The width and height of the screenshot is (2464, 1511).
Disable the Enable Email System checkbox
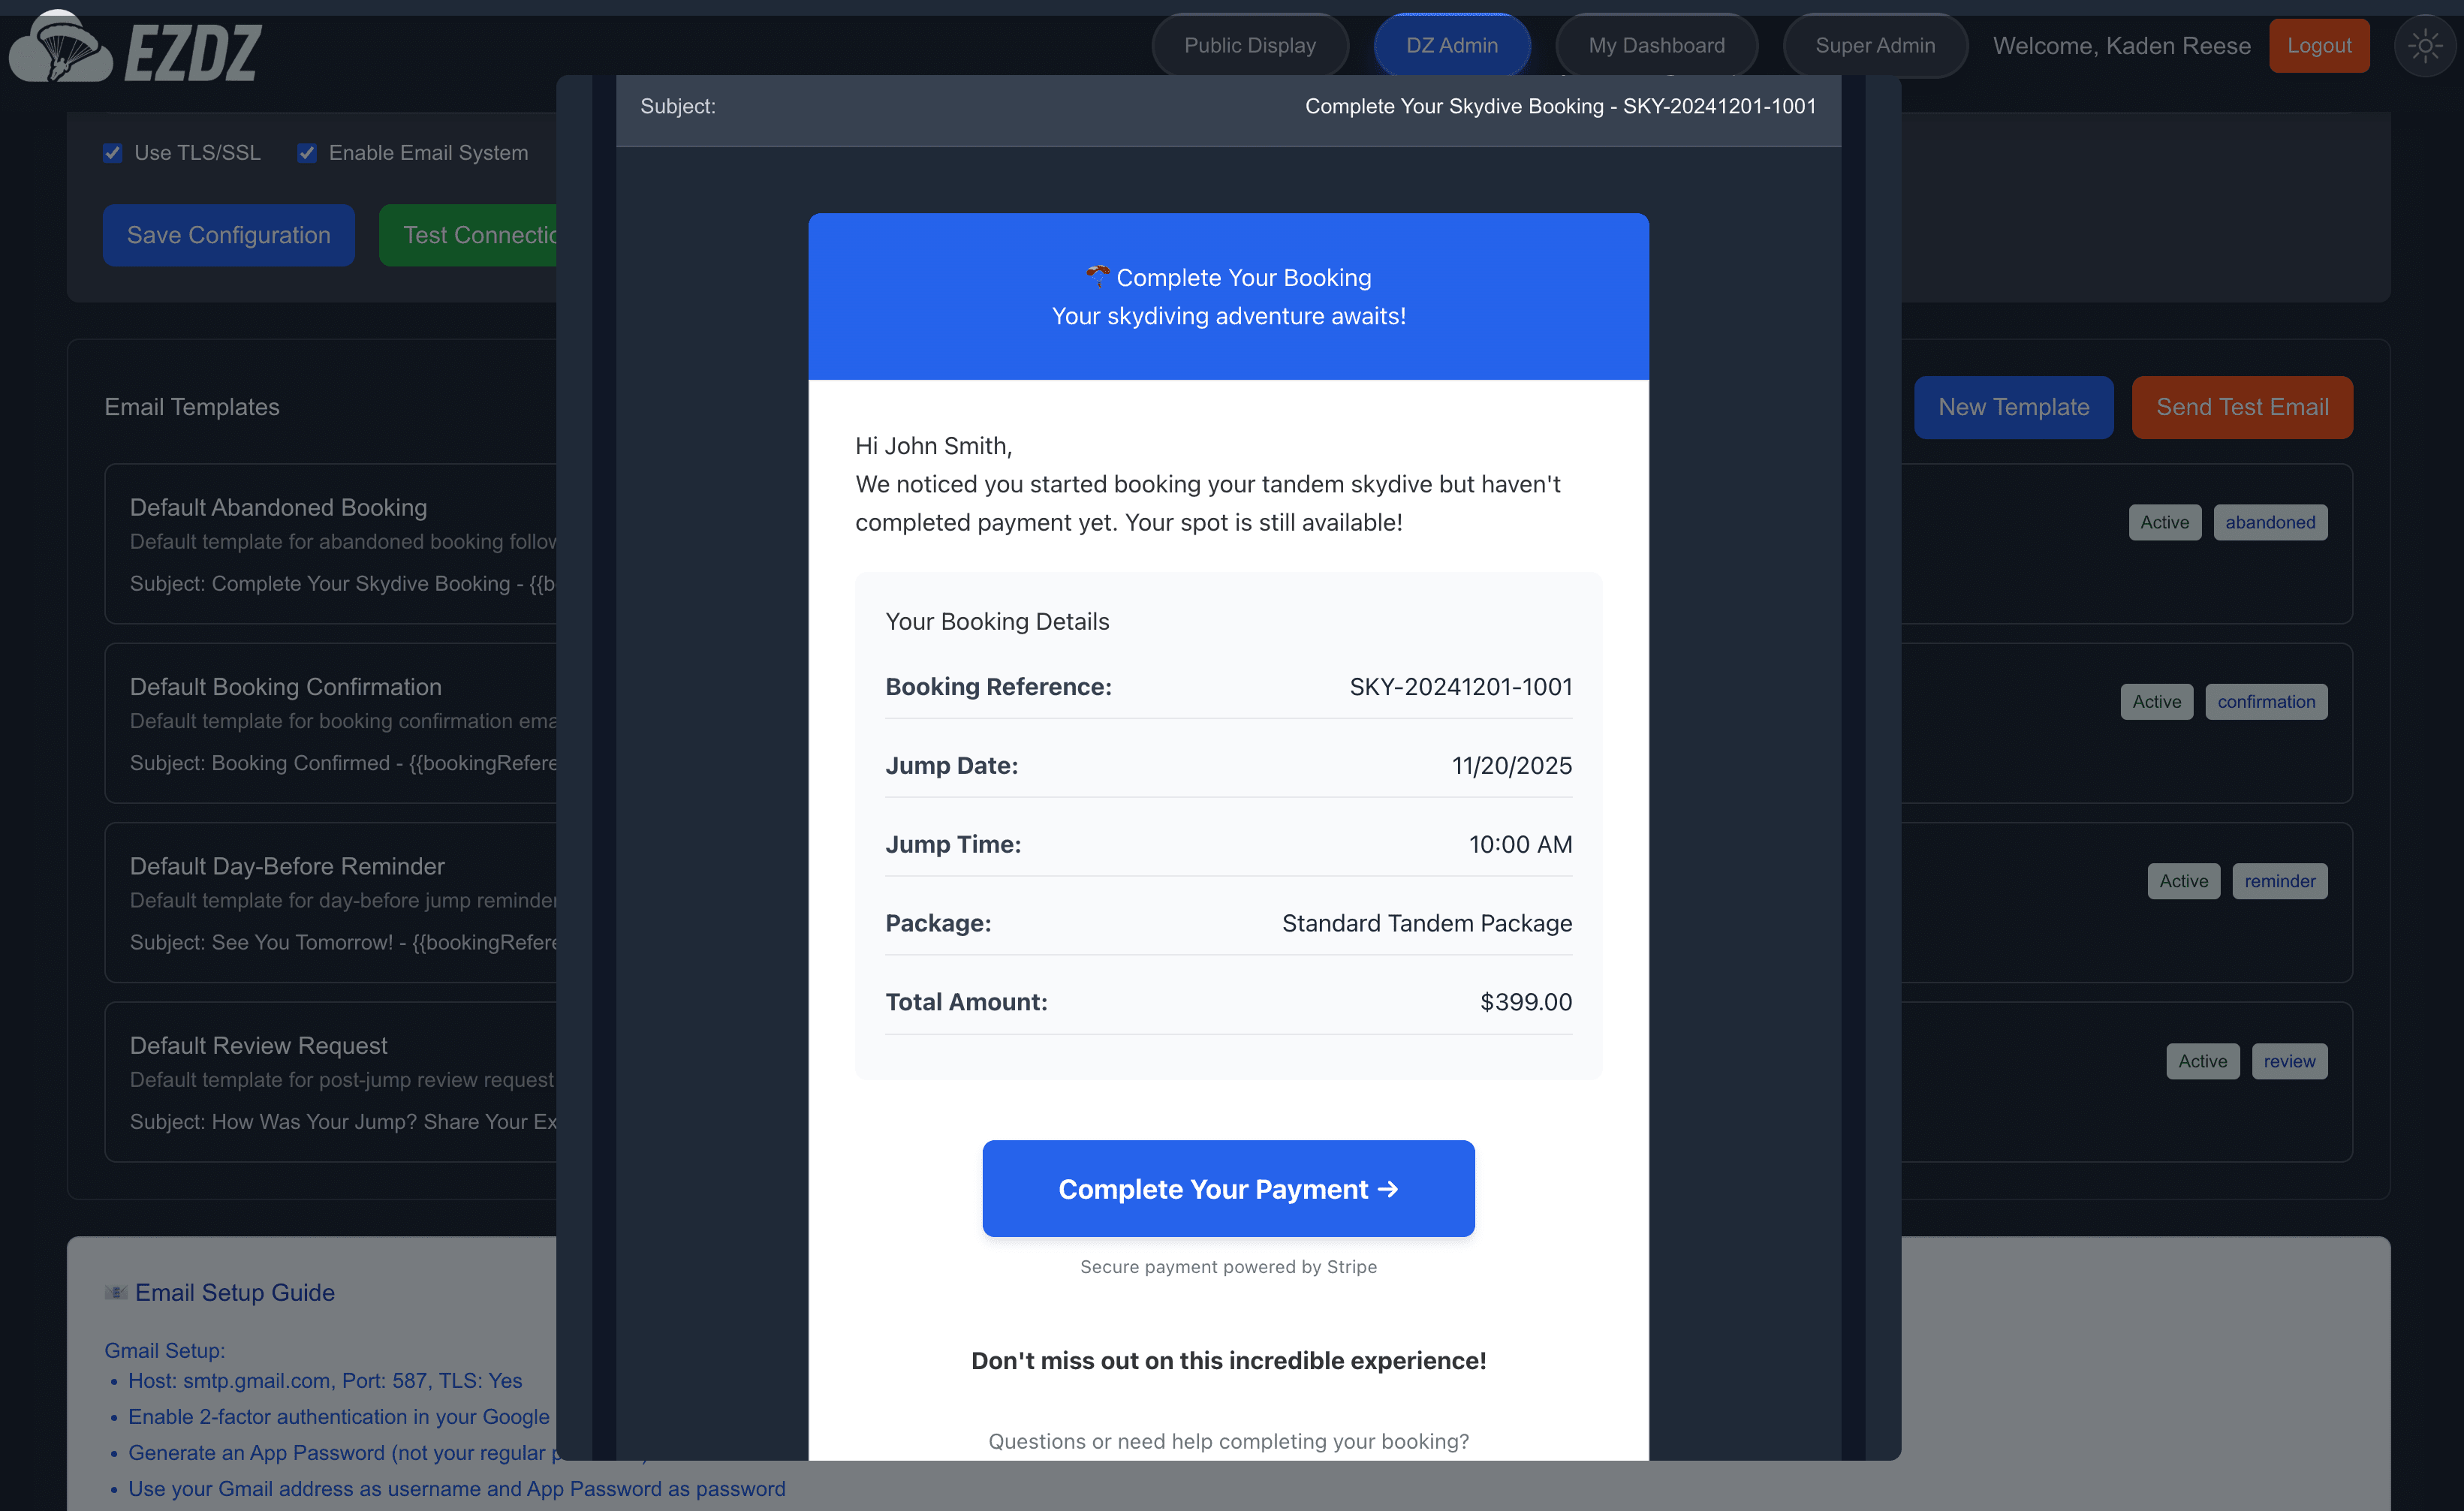point(306,152)
